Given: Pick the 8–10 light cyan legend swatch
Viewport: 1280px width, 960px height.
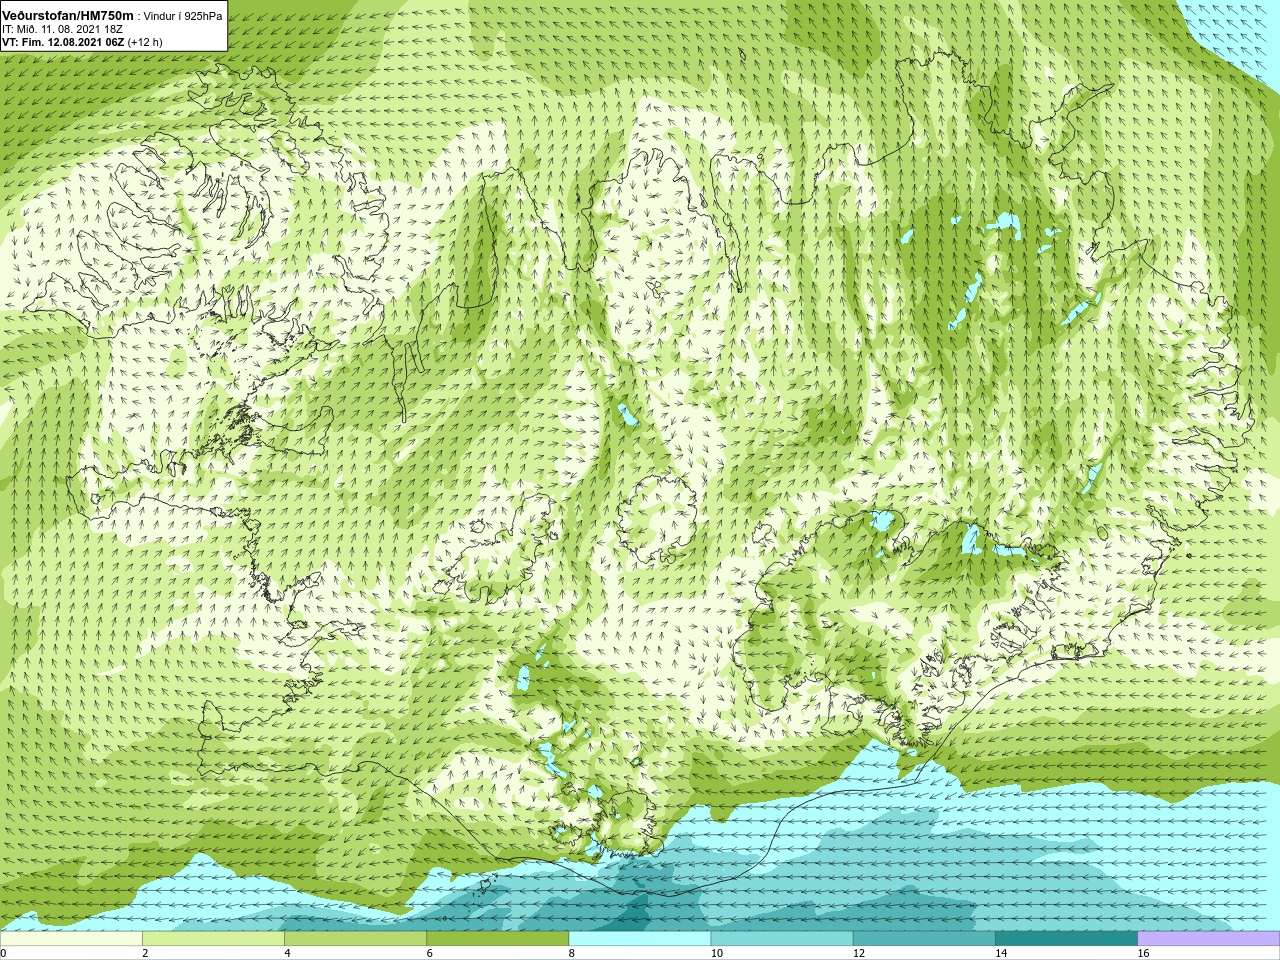Looking at the screenshot, I should tap(639, 939).
